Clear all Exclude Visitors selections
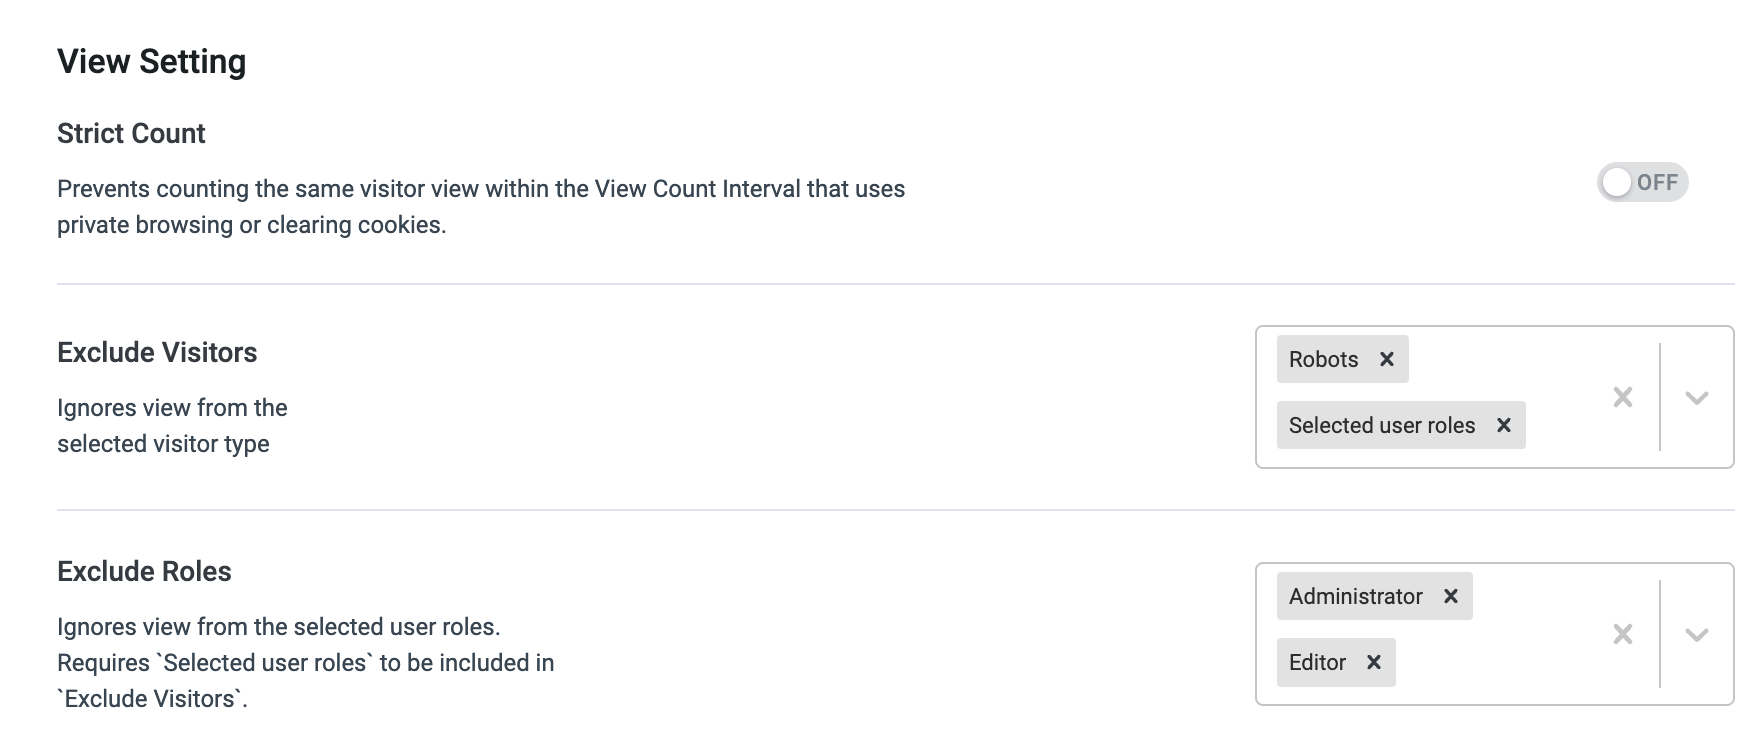1764x750 pixels. [x=1623, y=397]
